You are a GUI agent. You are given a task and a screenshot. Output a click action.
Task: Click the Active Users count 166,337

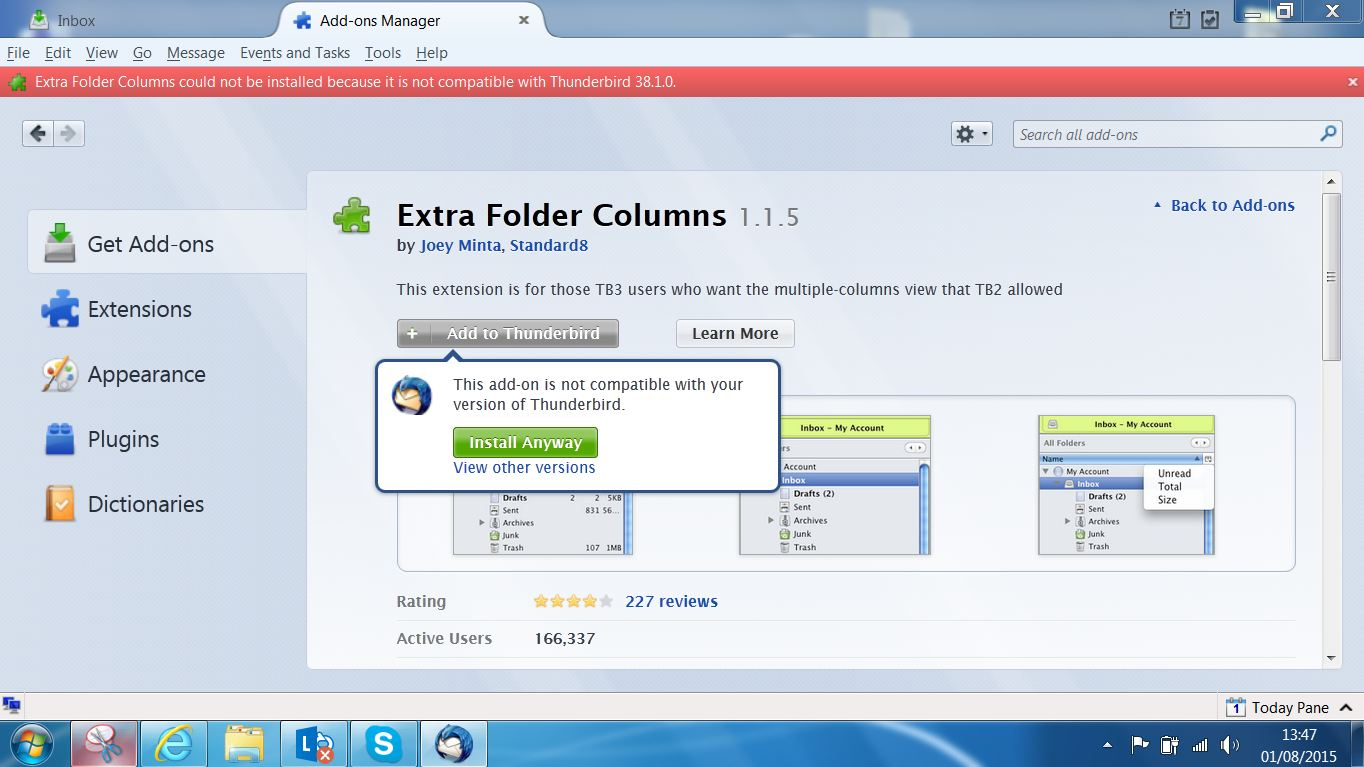tap(564, 638)
